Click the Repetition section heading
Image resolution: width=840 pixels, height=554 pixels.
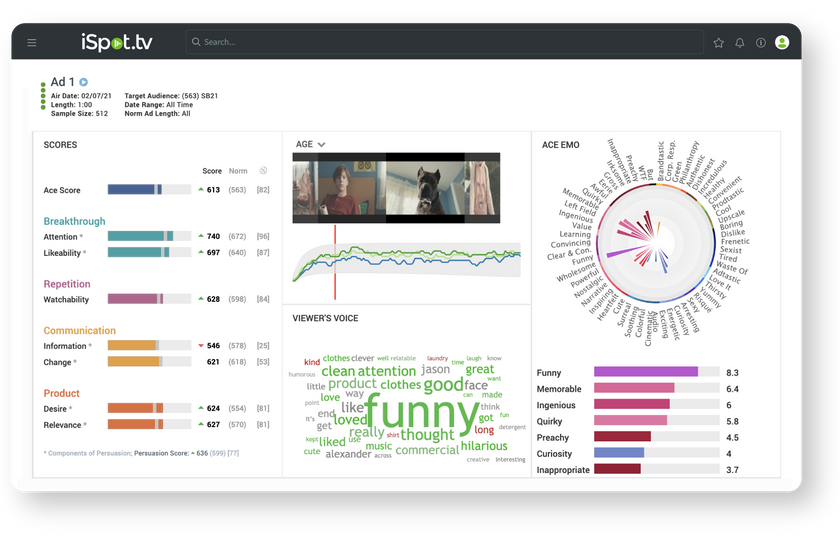[x=67, y=284]
